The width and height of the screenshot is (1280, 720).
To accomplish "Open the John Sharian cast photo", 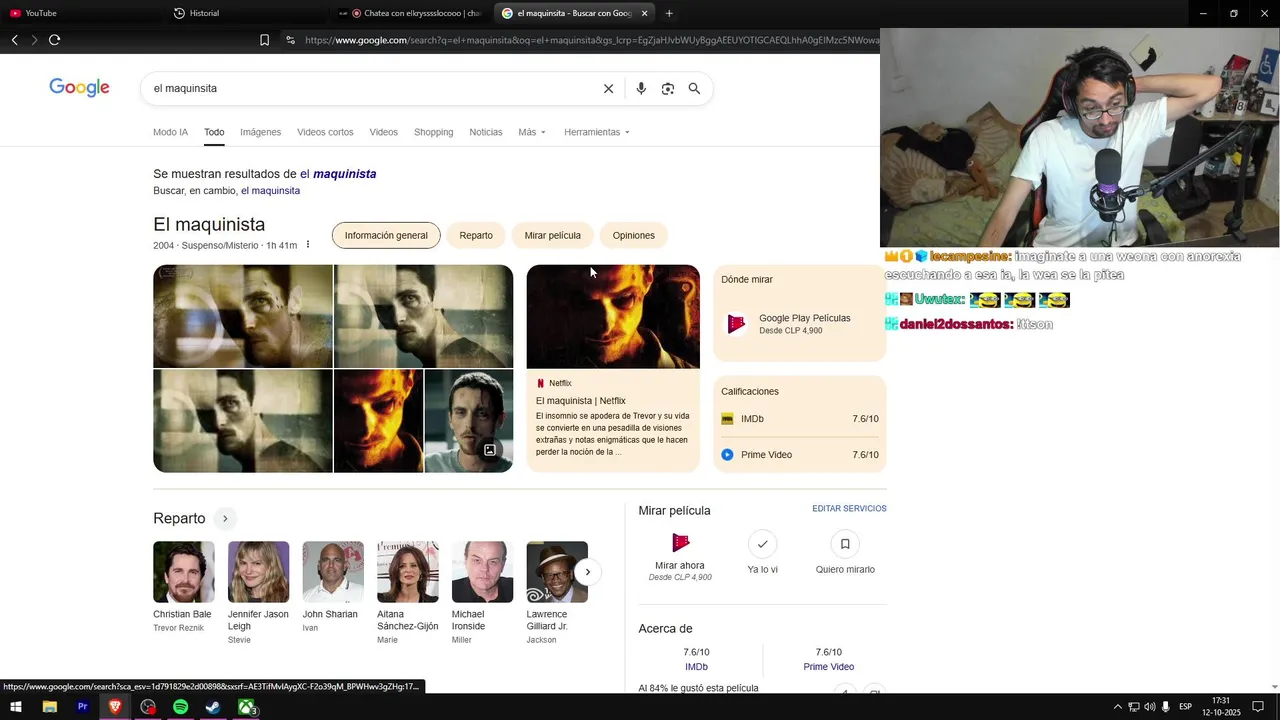I will tap(333, 572).
